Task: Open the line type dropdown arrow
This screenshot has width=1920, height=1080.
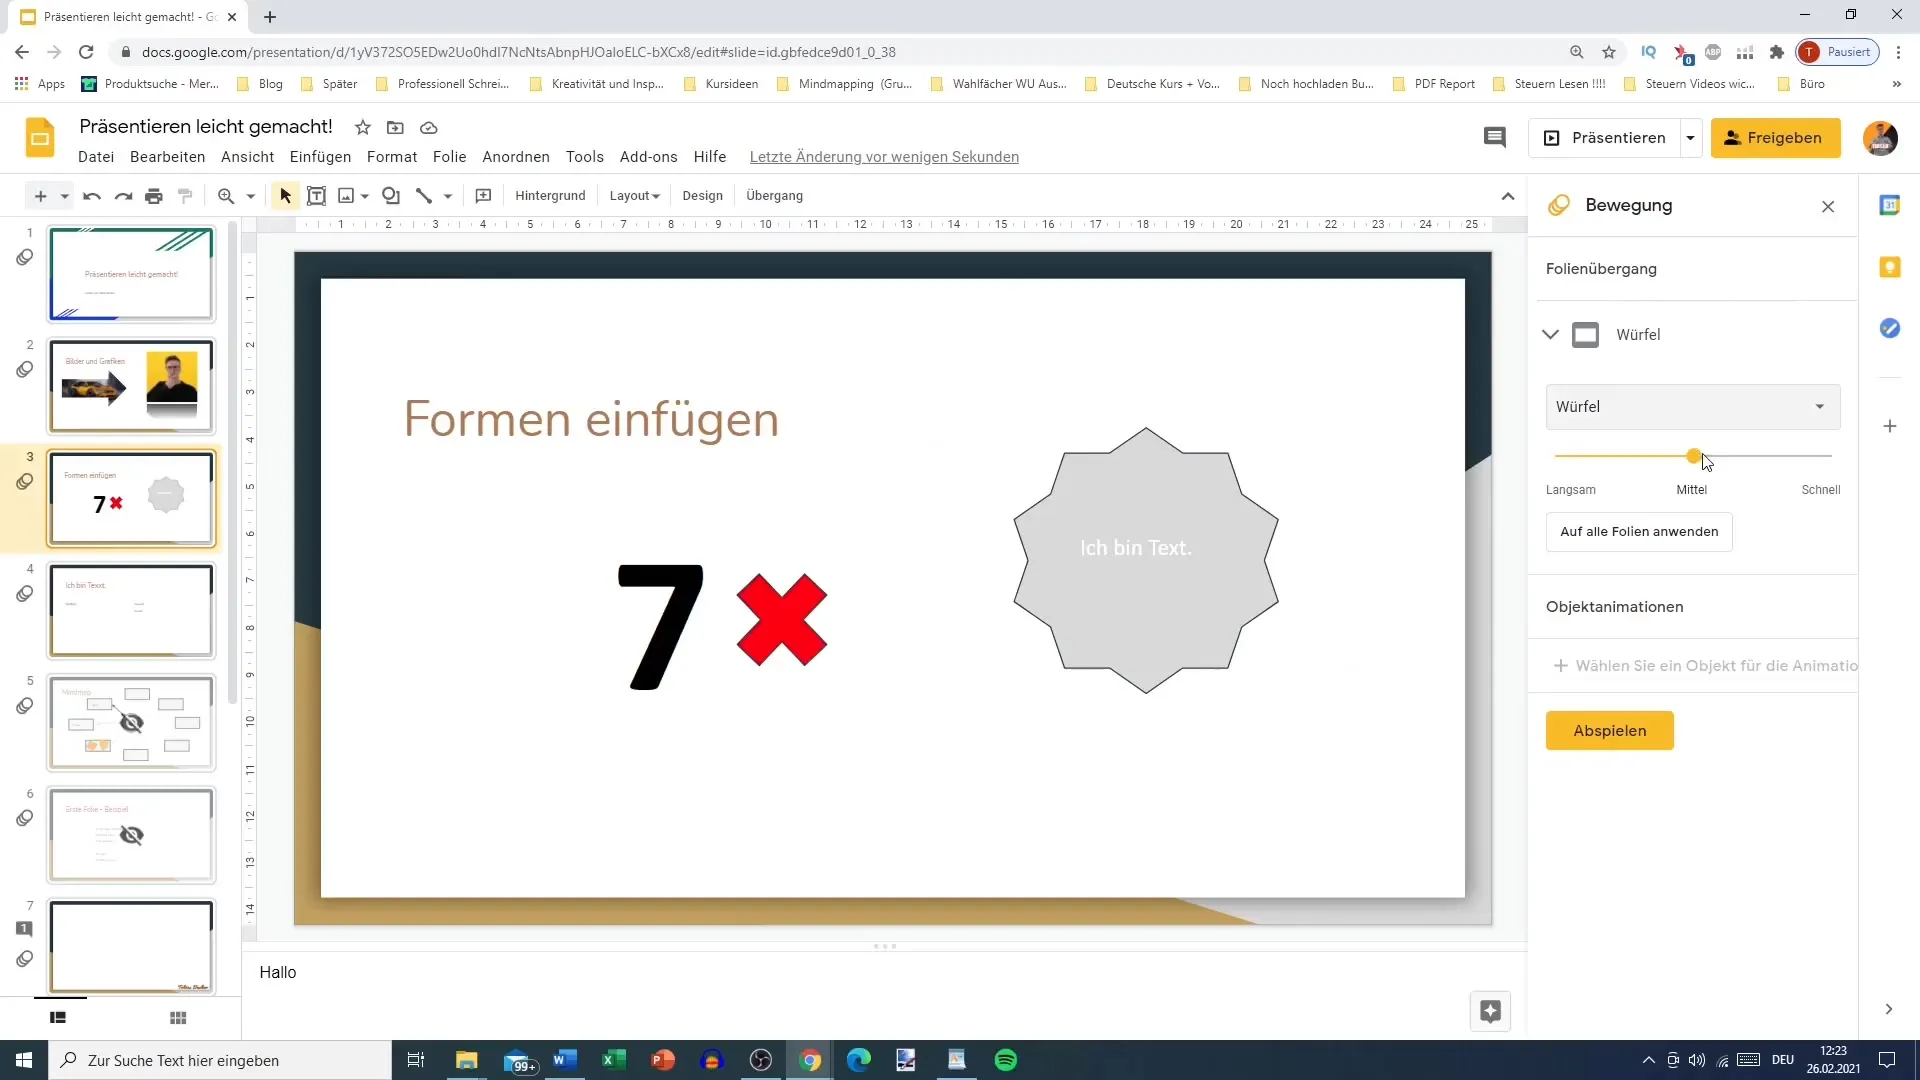Action: click(x=448, y=196)
